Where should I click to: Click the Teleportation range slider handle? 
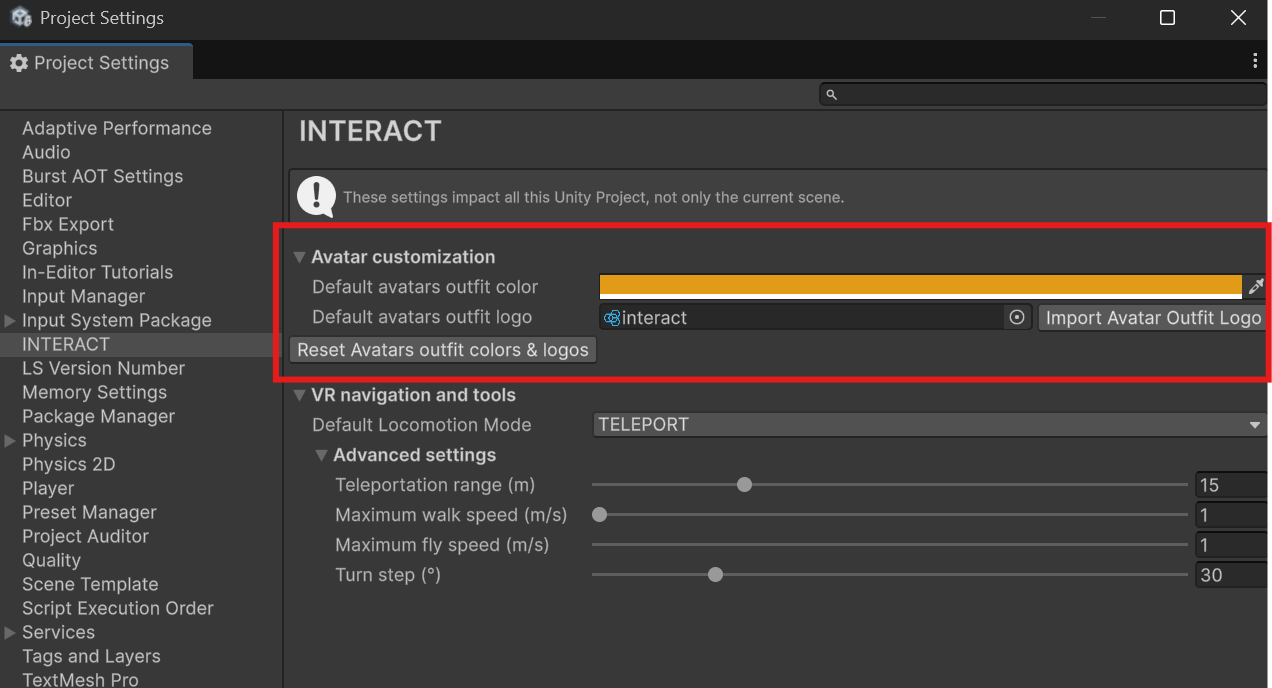[744, 485]
